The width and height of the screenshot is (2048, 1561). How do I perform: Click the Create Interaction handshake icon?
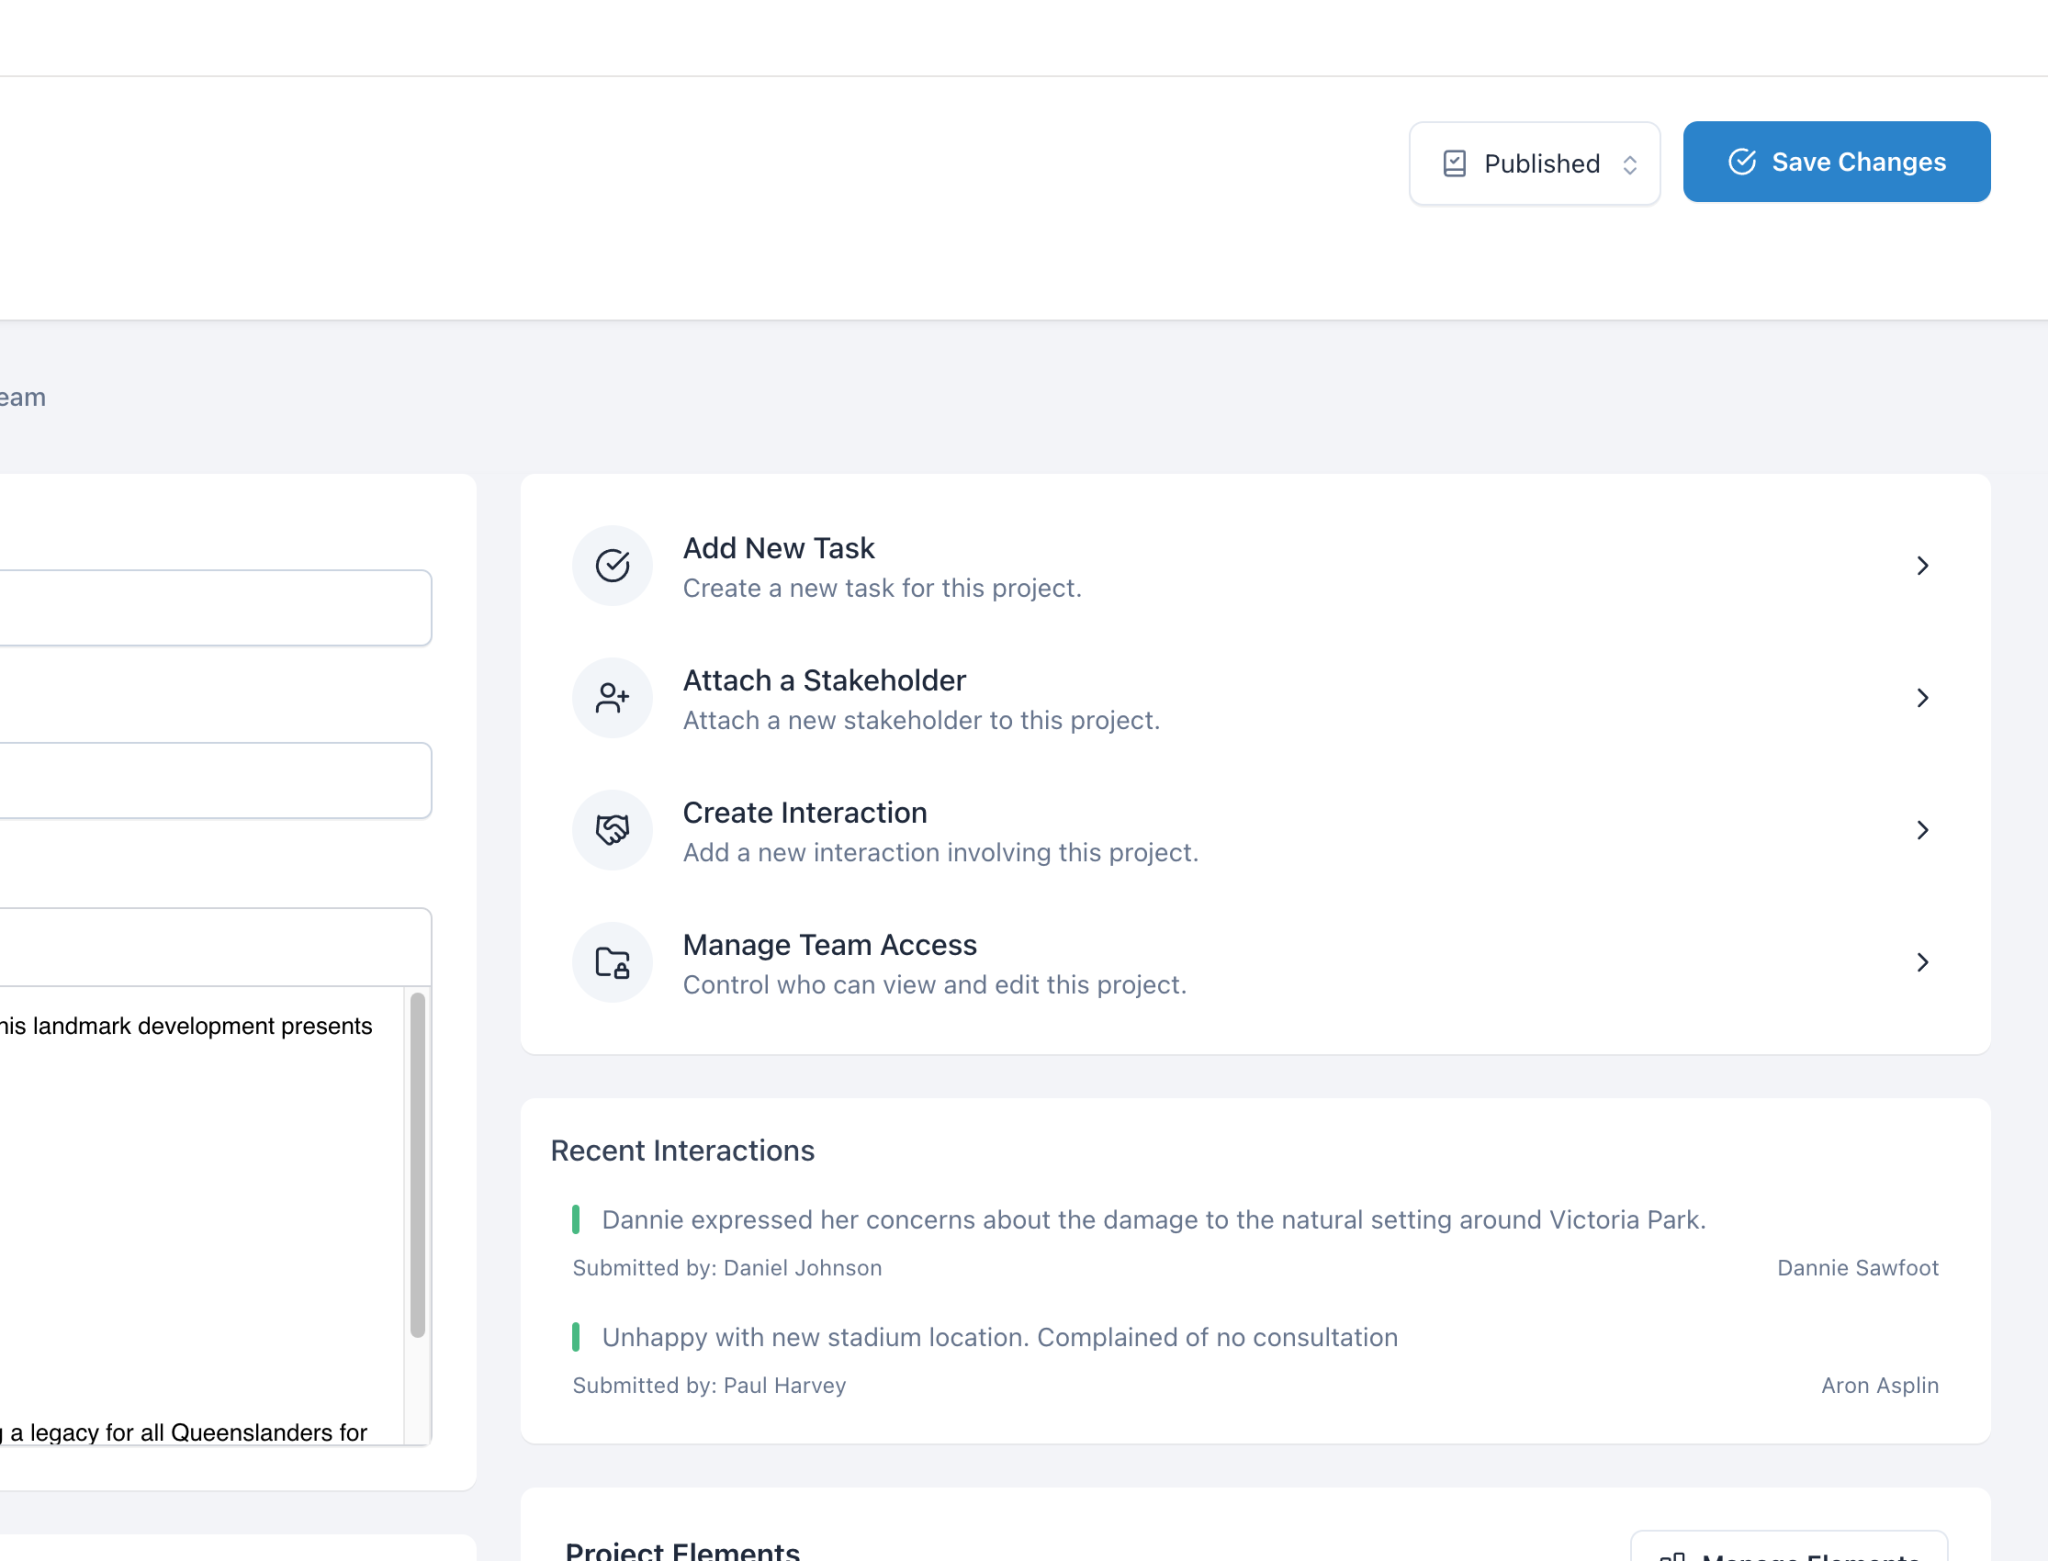point(612,830)
